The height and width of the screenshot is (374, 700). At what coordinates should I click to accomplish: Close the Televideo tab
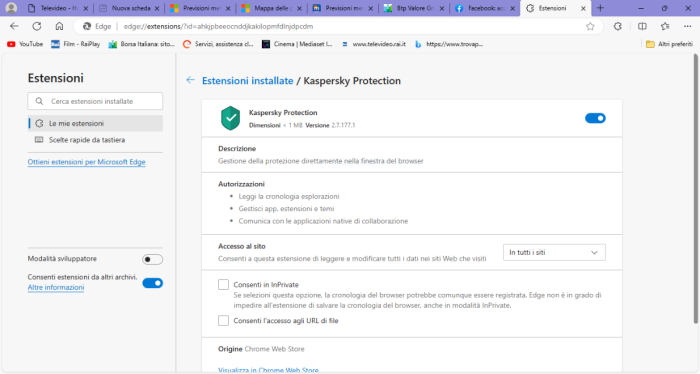86,8
